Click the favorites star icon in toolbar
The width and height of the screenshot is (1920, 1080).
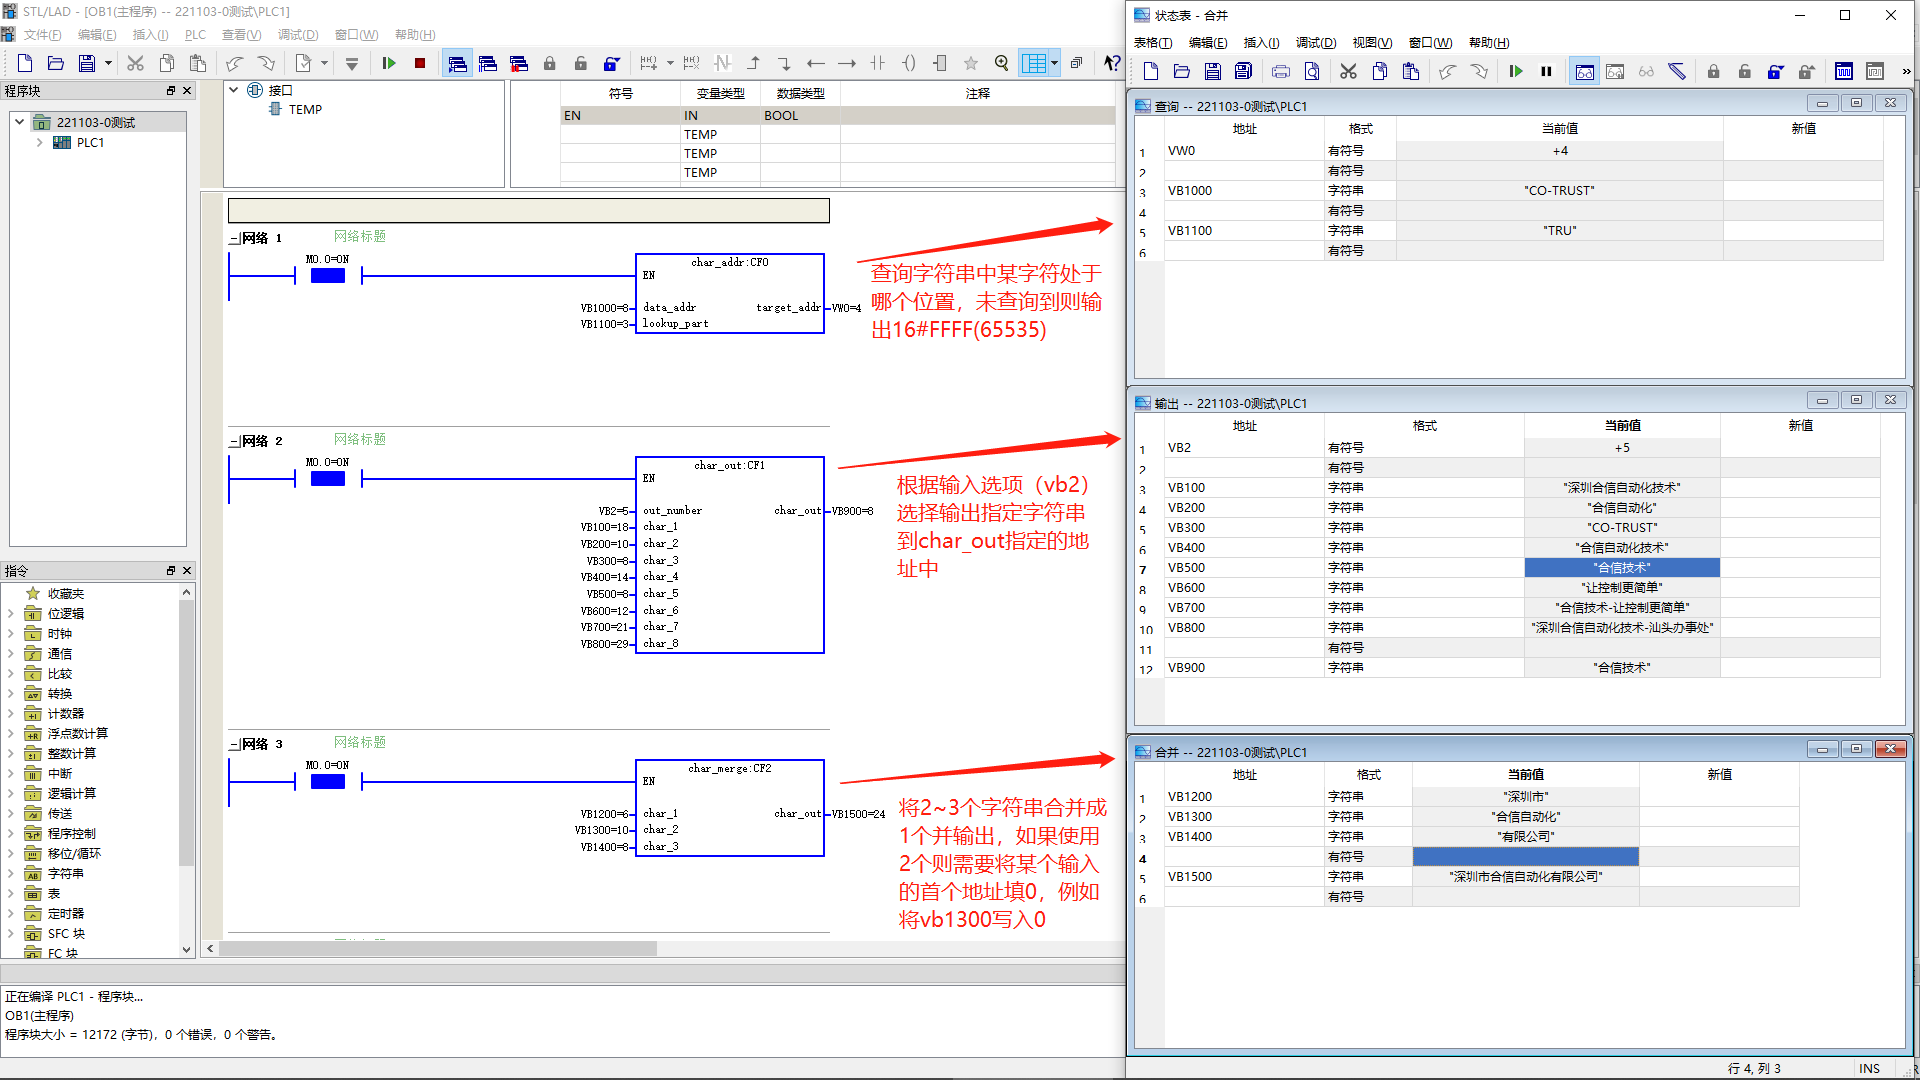pos(971,64)
